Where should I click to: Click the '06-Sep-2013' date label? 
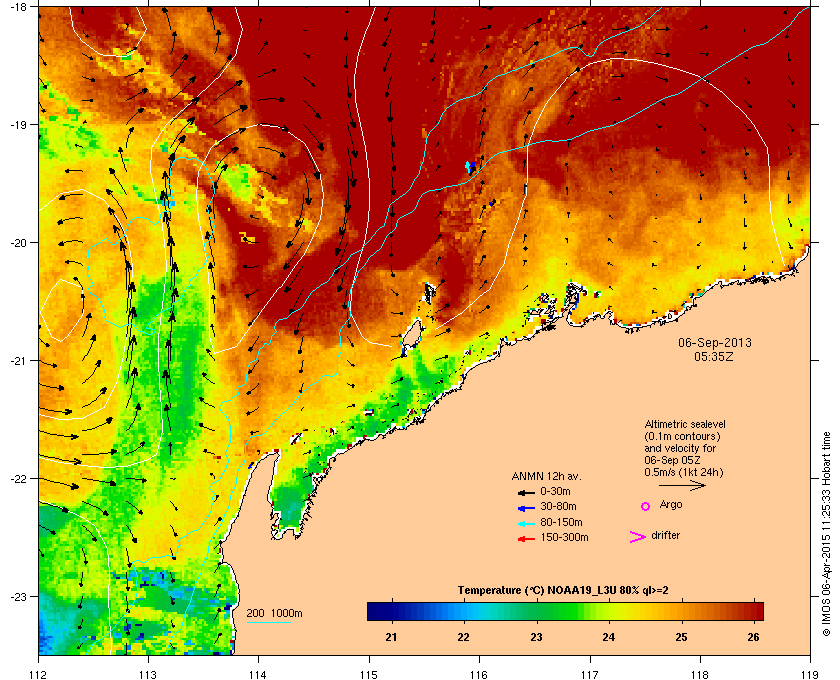[715, 342]
